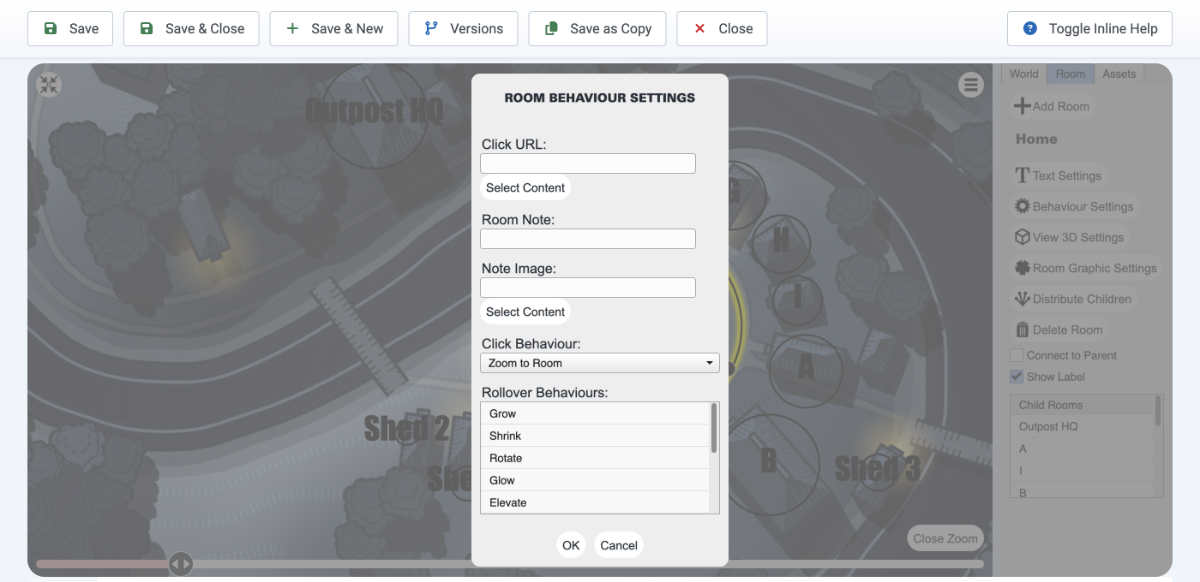Open the hamburger menu icon on map
The image size is (1200, 582).
tap(971, 85)
